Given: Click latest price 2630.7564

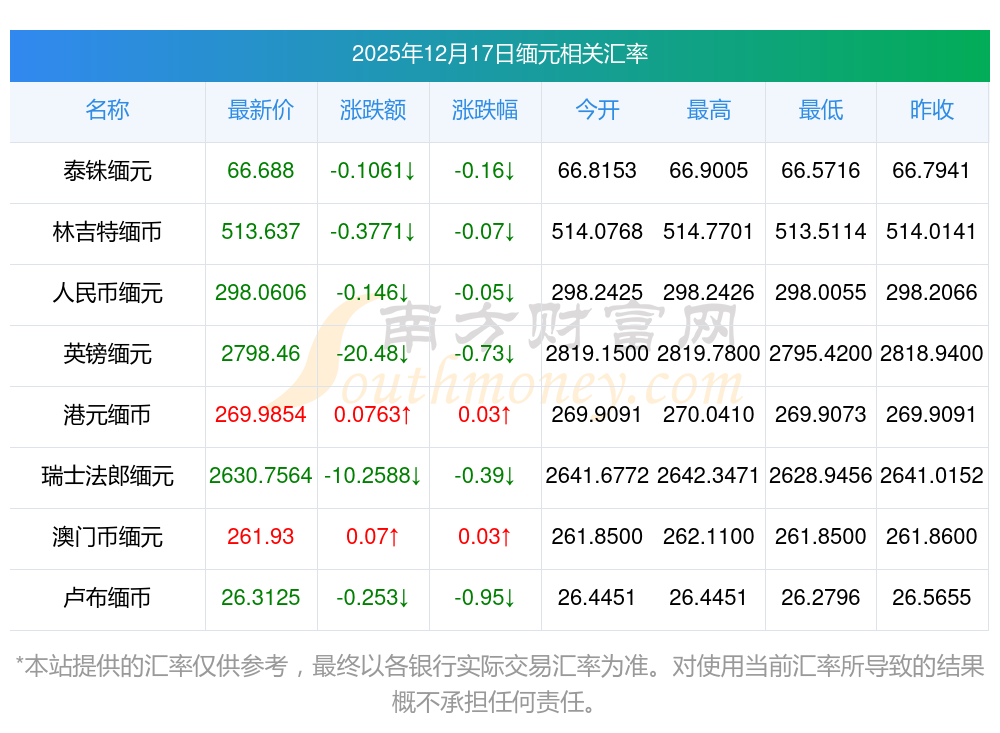Looking at the screenshot, I should (260, 475).
